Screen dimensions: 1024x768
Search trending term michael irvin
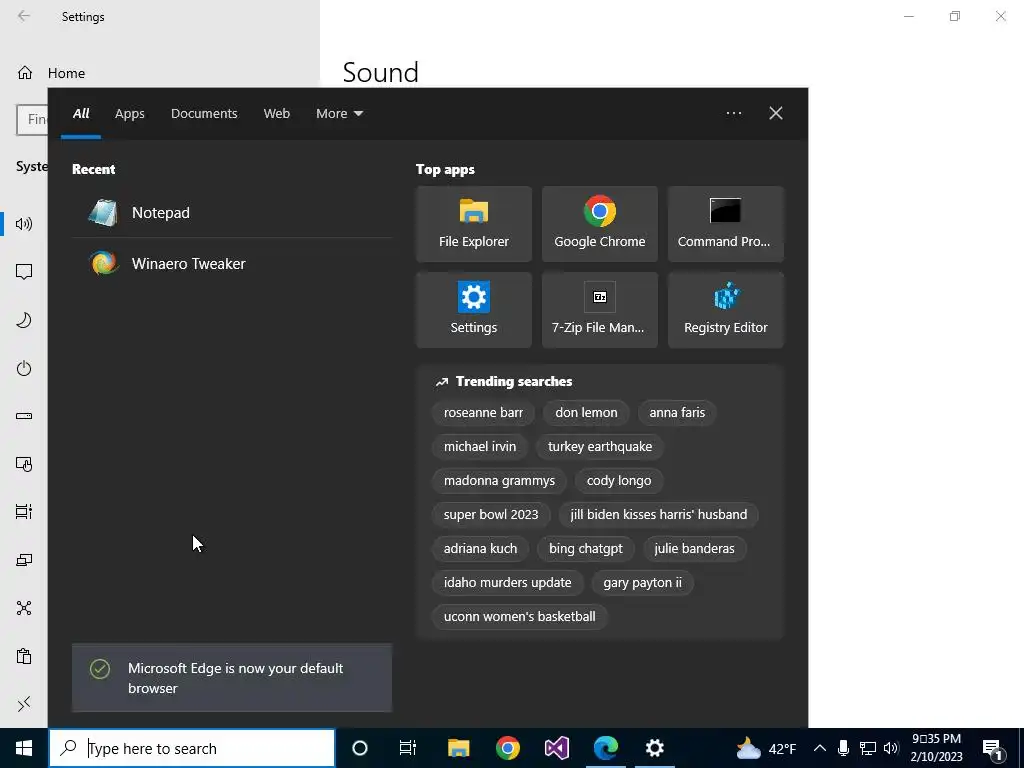tap(479, 447)
